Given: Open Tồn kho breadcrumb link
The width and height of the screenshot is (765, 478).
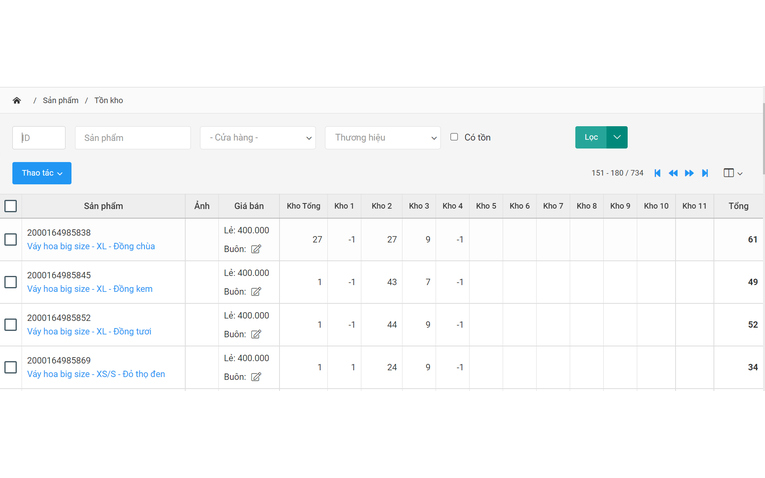Looking at the screenshot, I should pyautogui.click(x=108, y=100).
